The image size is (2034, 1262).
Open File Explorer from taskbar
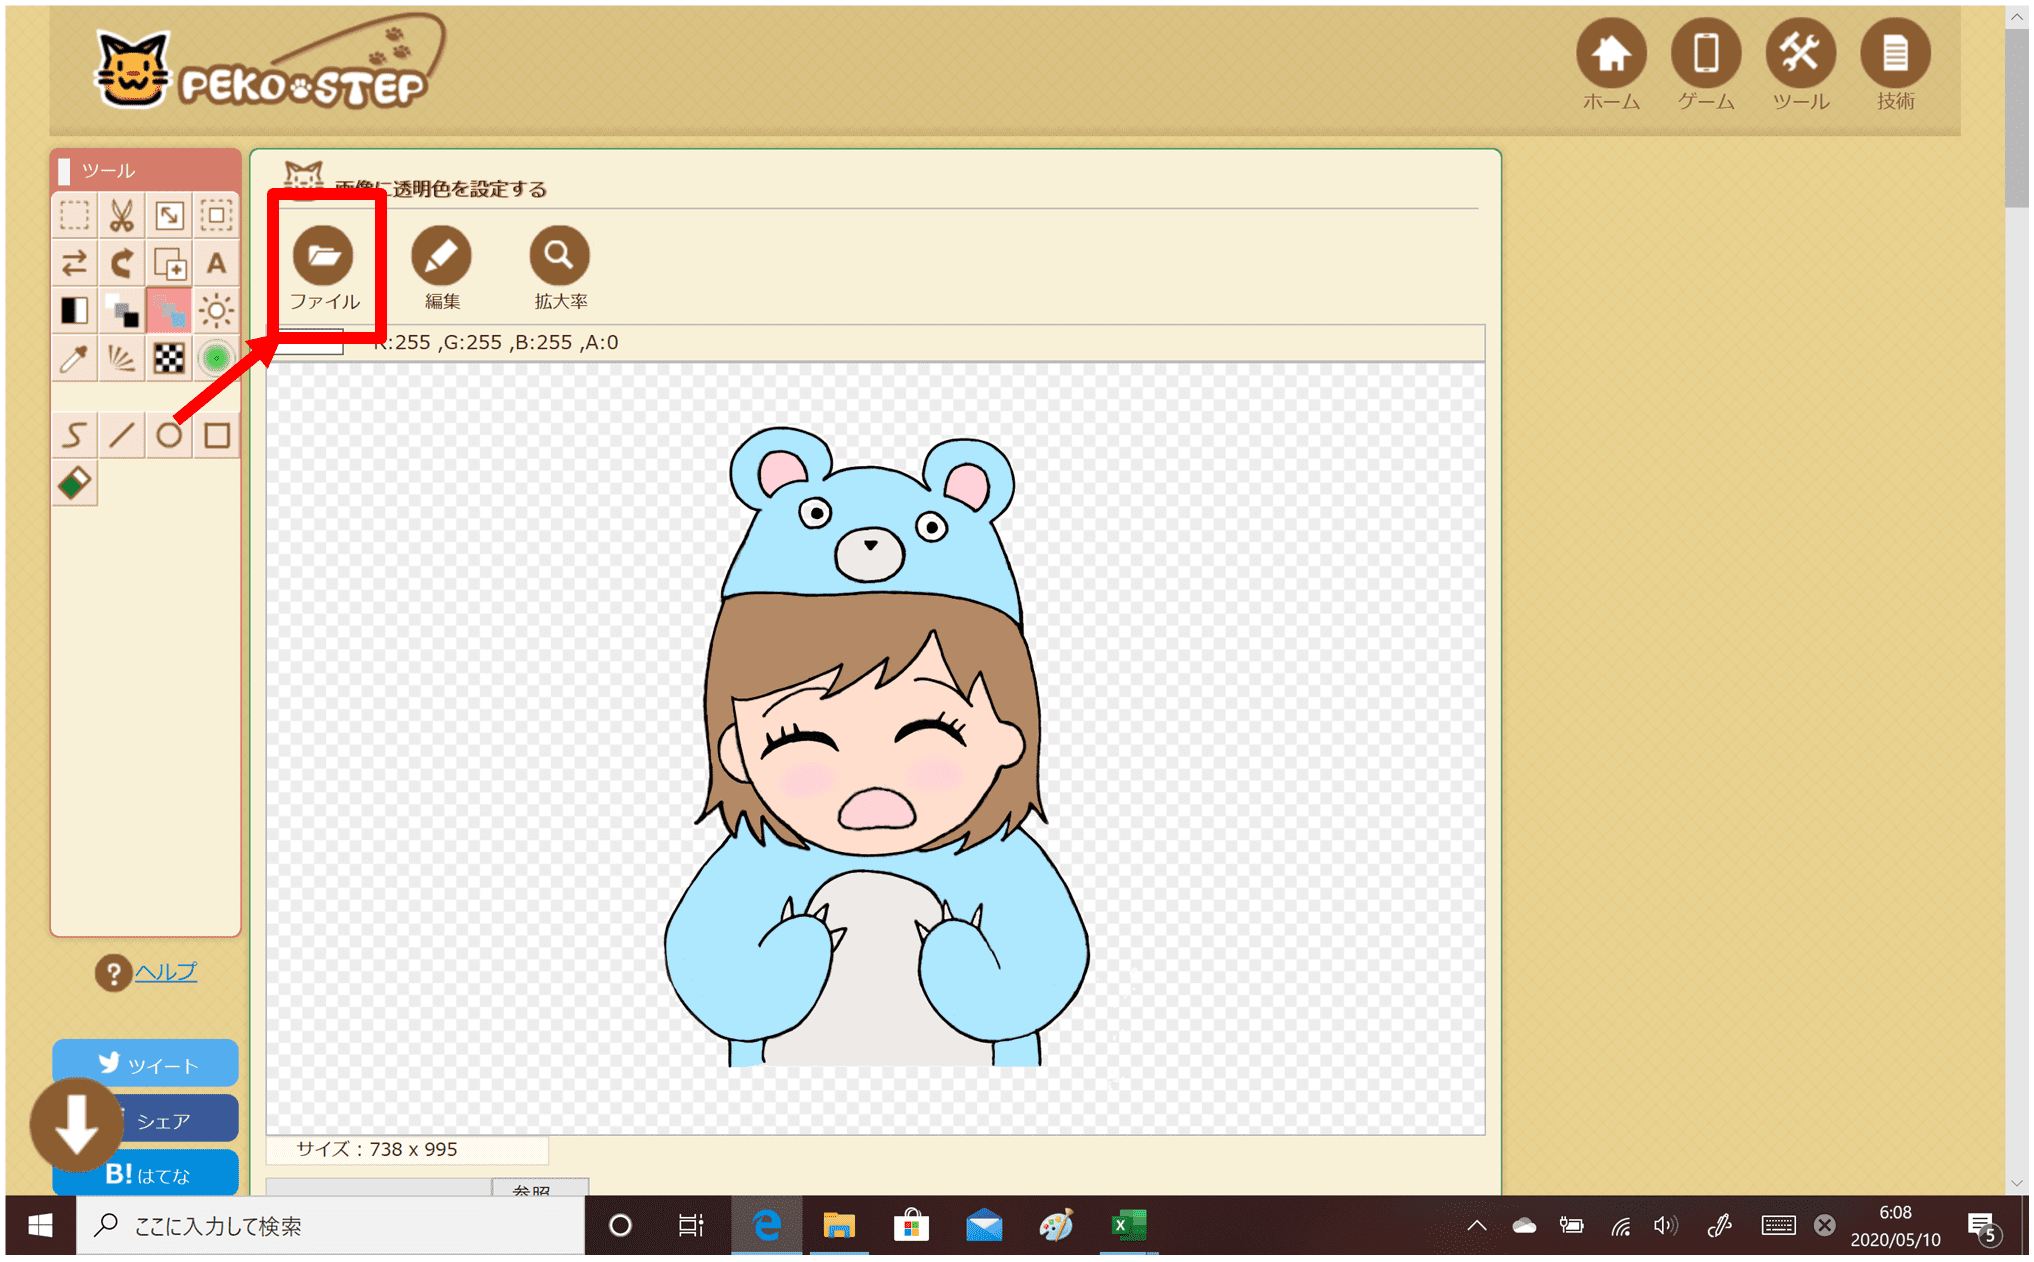pyautogui.click(x=839, y=1225)
